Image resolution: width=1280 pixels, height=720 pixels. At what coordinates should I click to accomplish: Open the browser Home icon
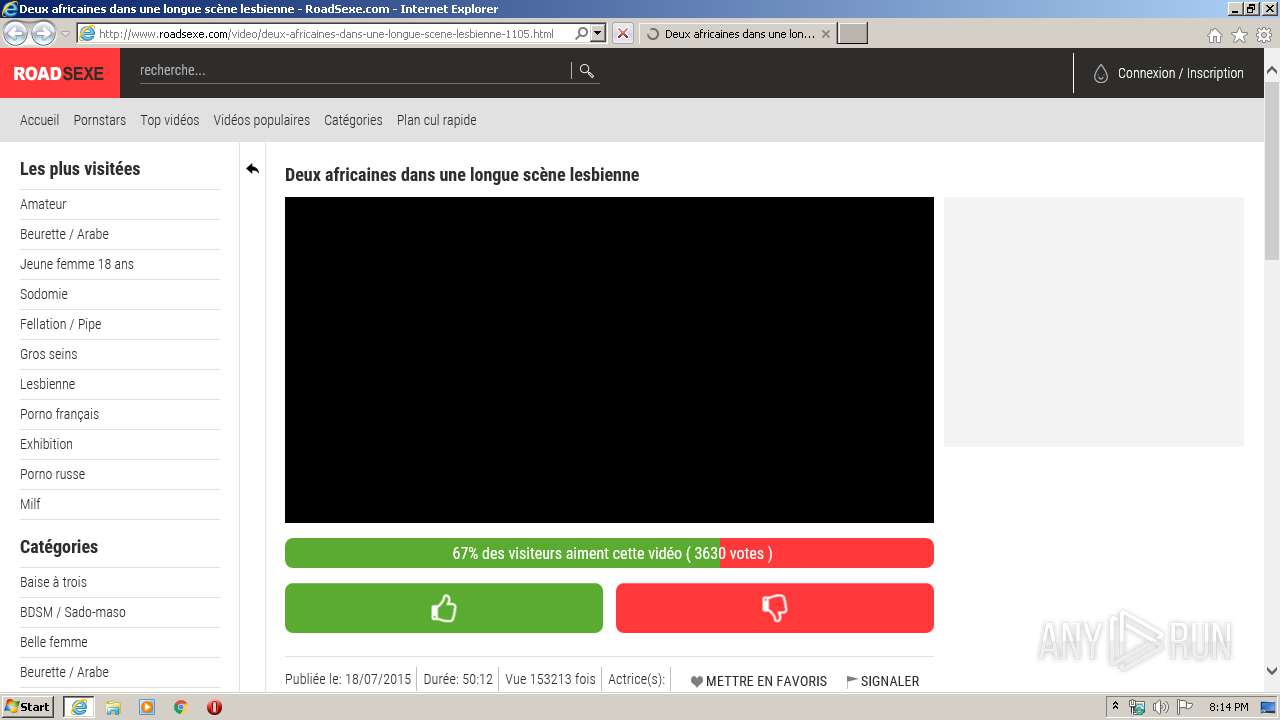pyautogui.click(x=1214, y=35)
